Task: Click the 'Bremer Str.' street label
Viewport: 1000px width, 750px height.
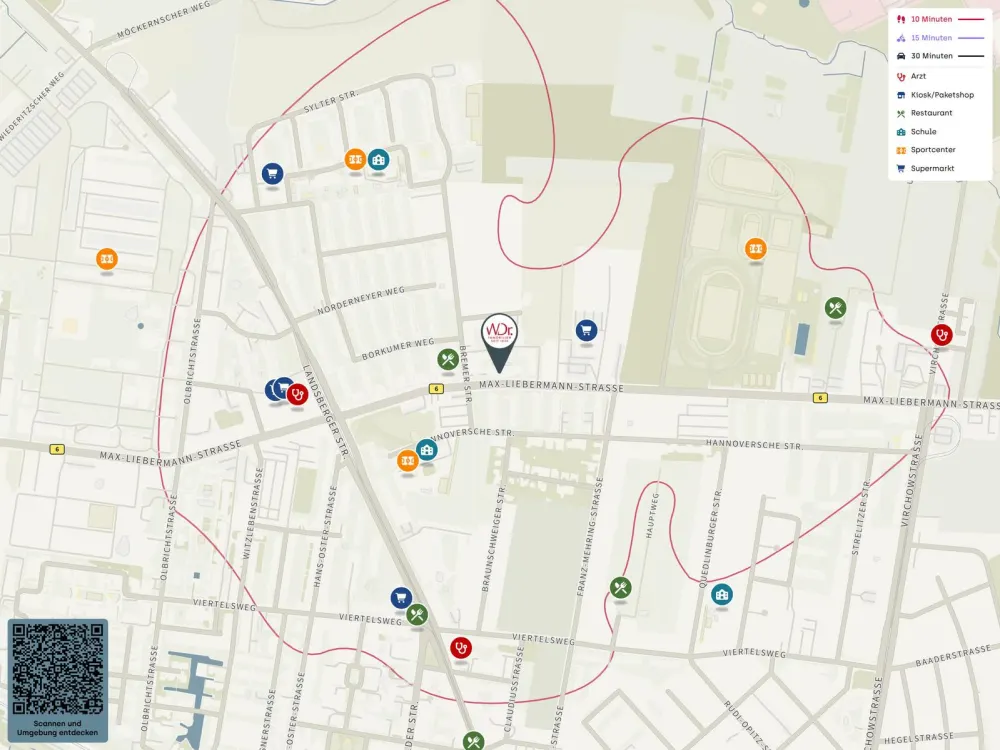Action: [x=464, y=374]
